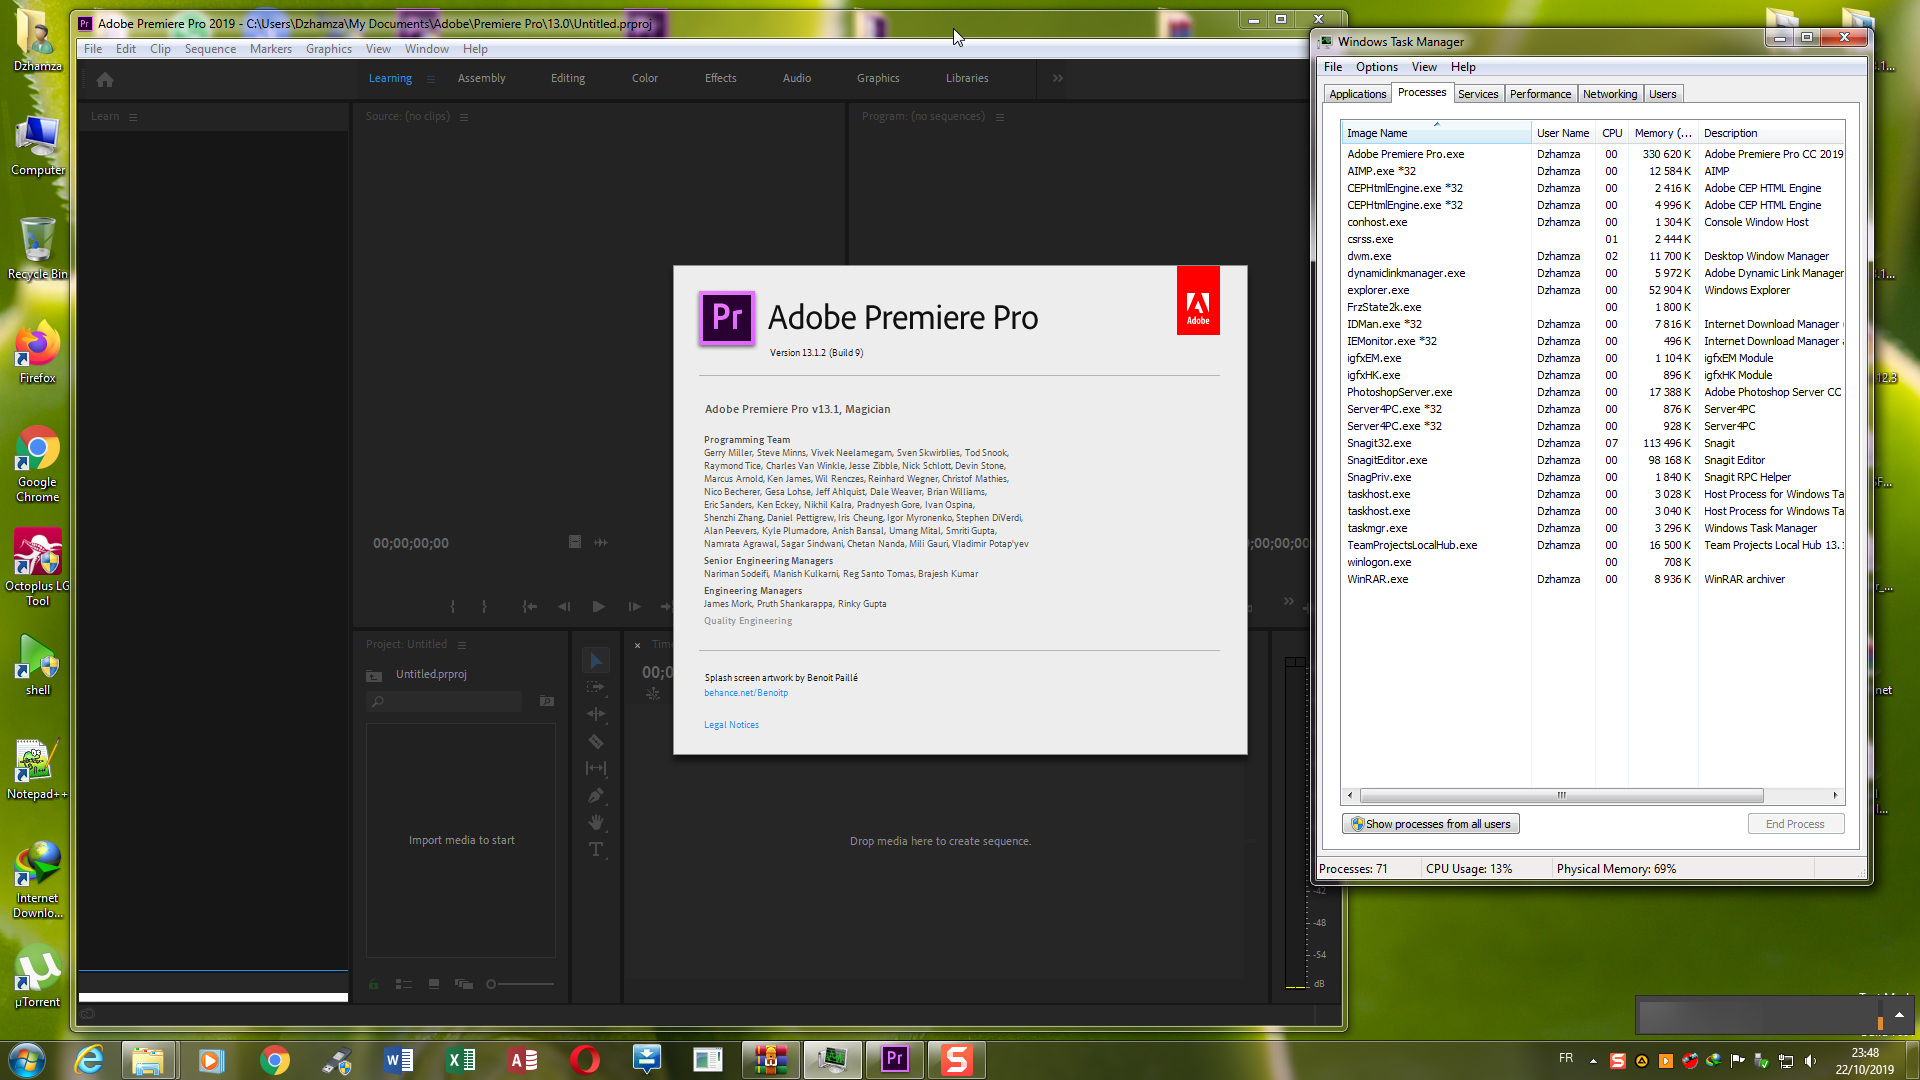Select the Type tool
This screenshot has width=1920, height=1080.
[596, 849]
